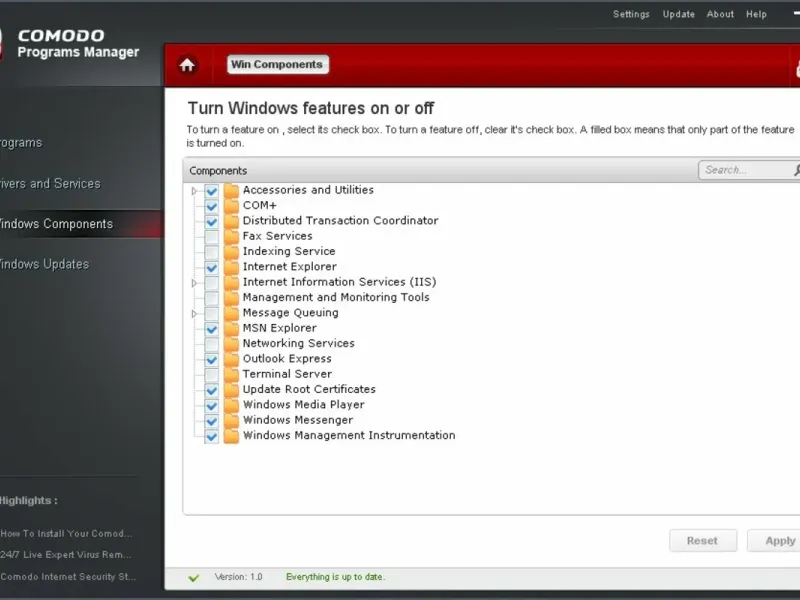Image resolution: width=800 pixels, height=600 pixels.
Task: Click the folder icon beside Fax Services
Action: (x=231, y=237)
